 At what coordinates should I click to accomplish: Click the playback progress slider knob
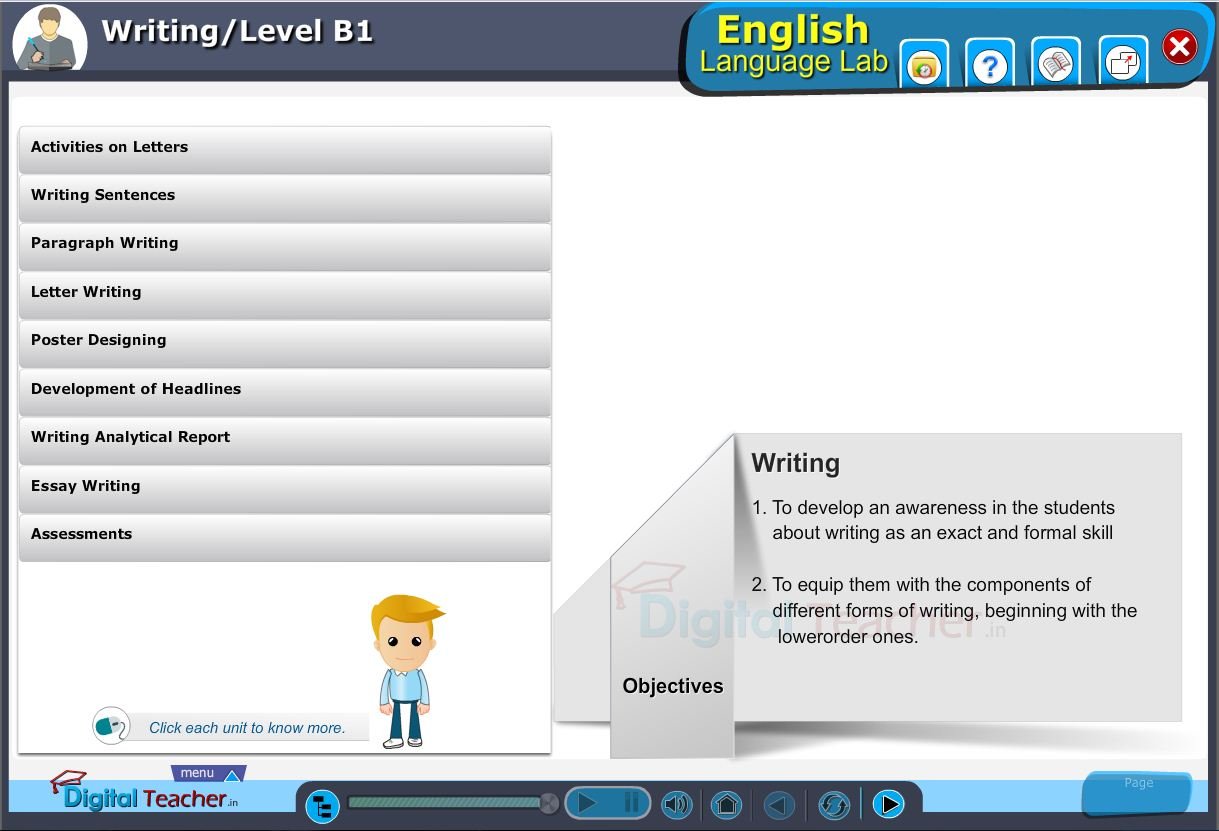(548, 802)
